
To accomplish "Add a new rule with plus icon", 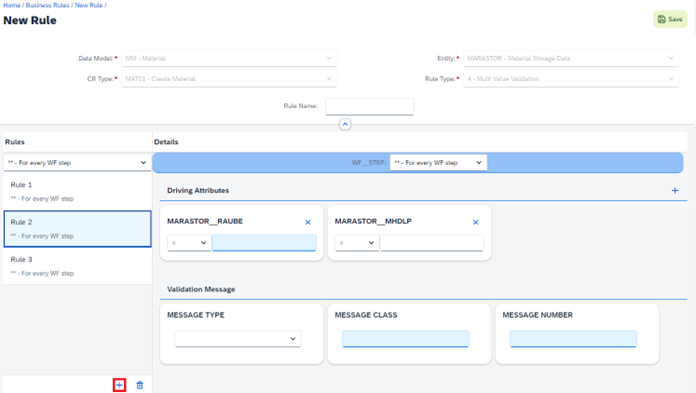I will click(x=119, y=385).
